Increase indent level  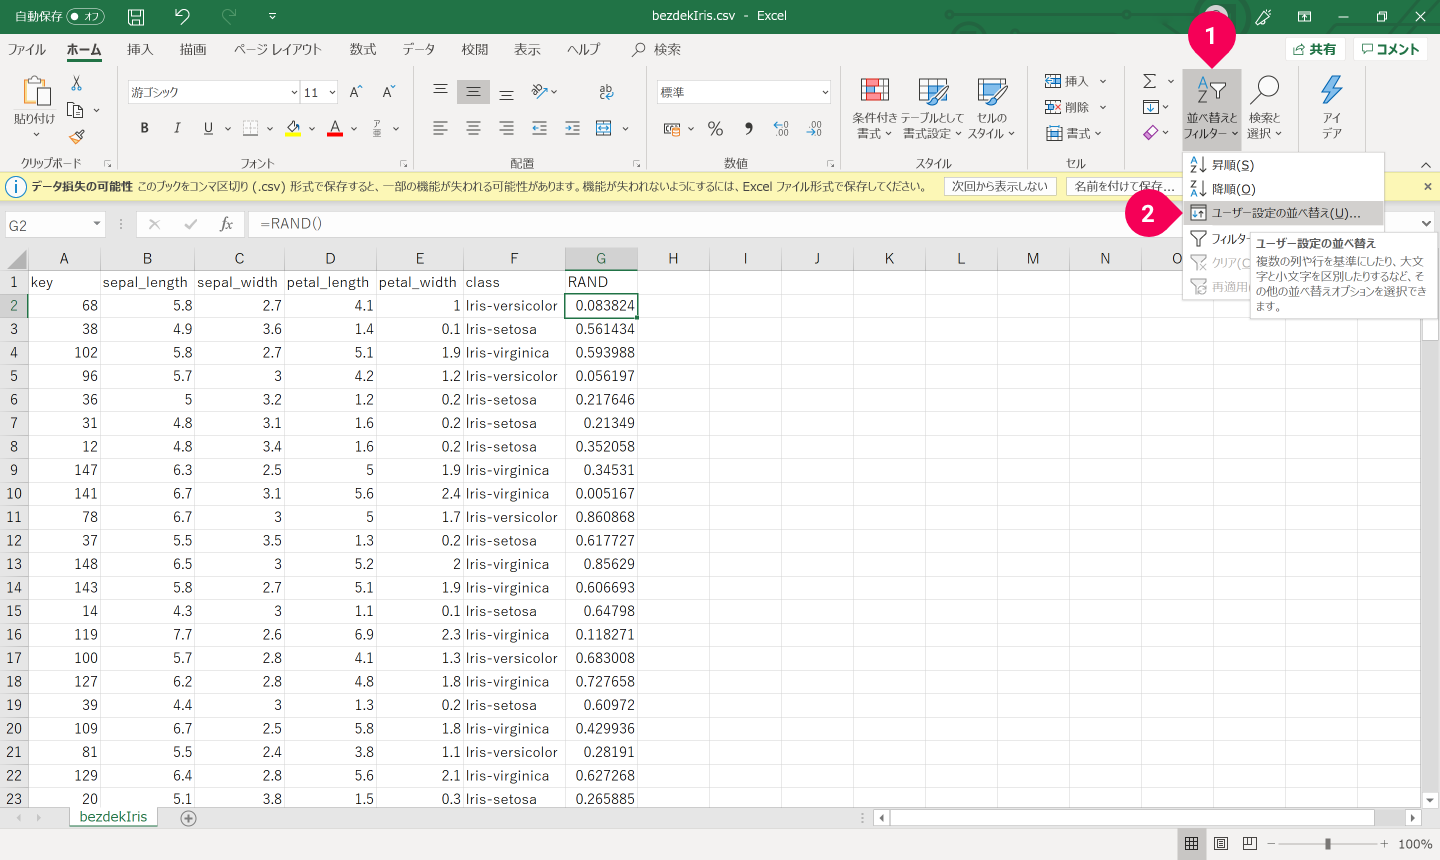click(x=572, y=128)
